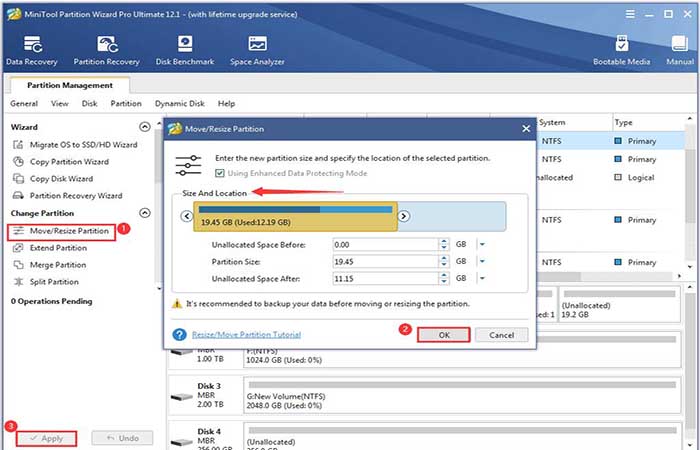Open the Partition menu
Image resolution: width=700 pixels, height=450 pixels.
(126, 104)
